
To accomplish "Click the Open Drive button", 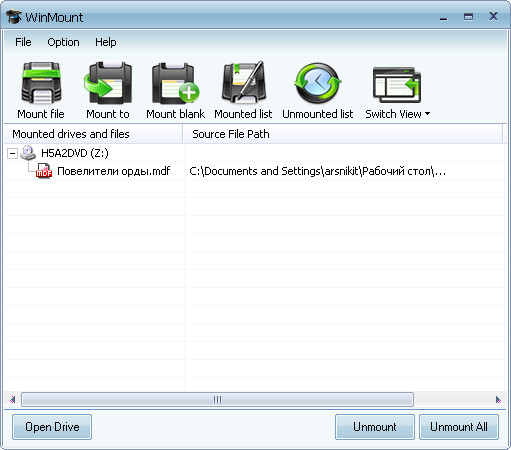I will pyautogui.click(x=52, y=427).
